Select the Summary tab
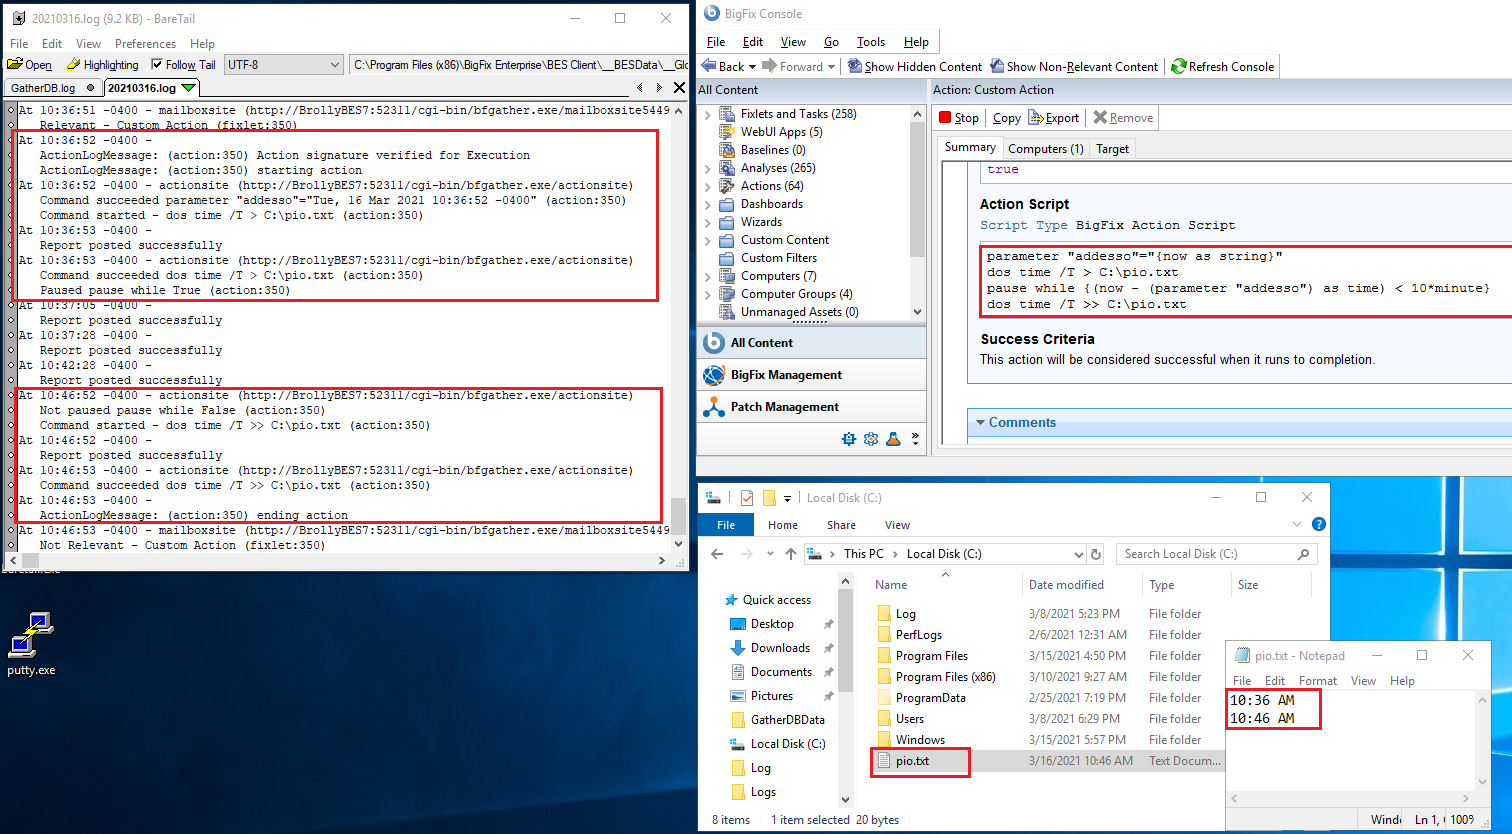This screenshot has width=1512, height=834. (970, 147)
